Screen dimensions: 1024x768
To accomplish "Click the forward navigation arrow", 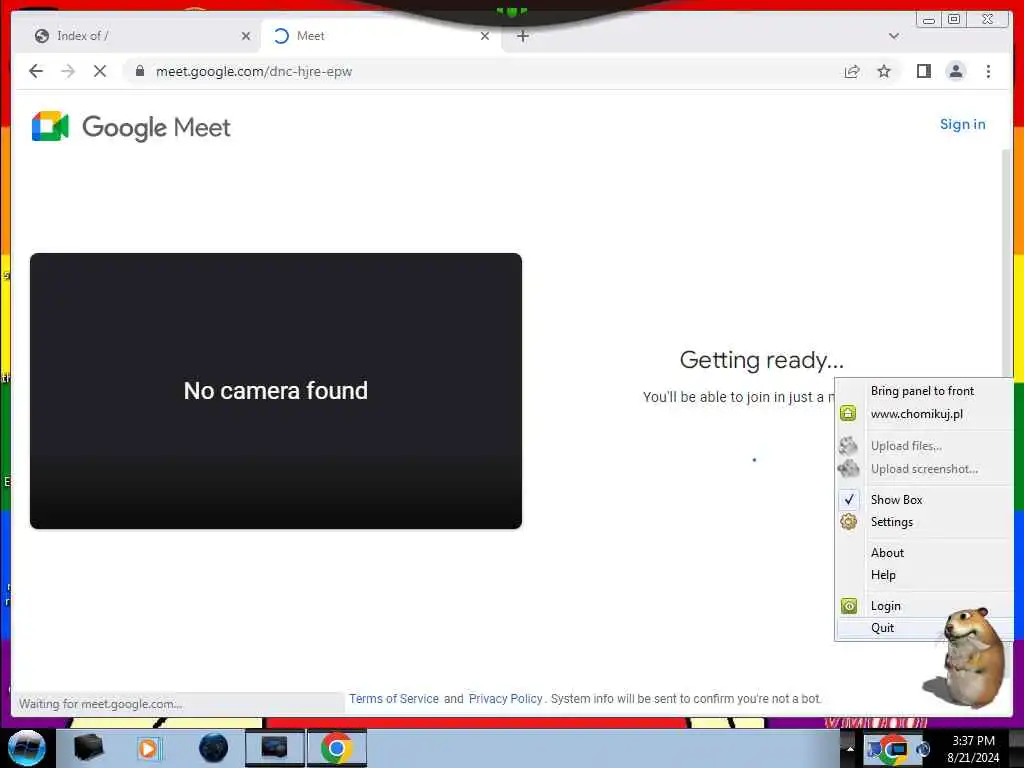I will tap(68, 71).
